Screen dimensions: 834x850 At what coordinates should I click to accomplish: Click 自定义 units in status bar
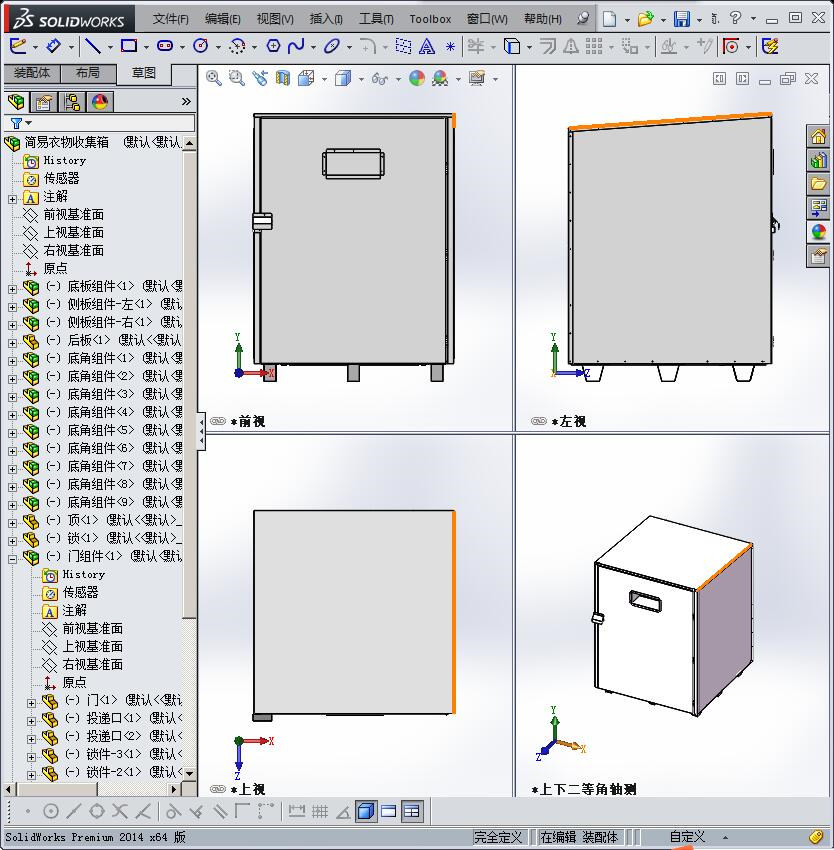point(687,836)
